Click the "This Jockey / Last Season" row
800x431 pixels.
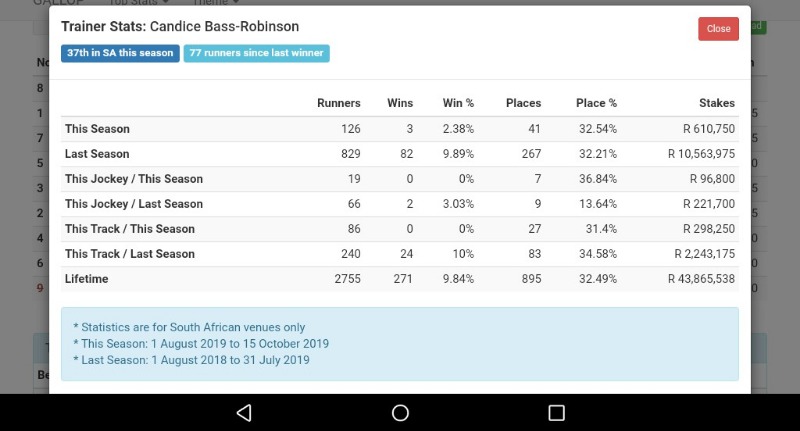click(134, 204)
